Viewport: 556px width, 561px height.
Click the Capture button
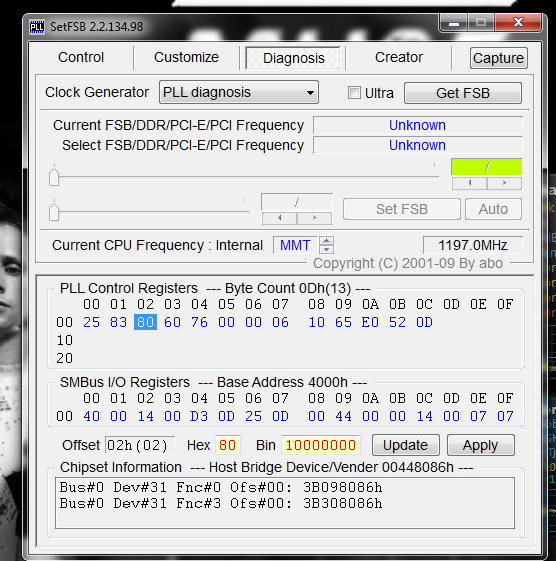(498, 58)
